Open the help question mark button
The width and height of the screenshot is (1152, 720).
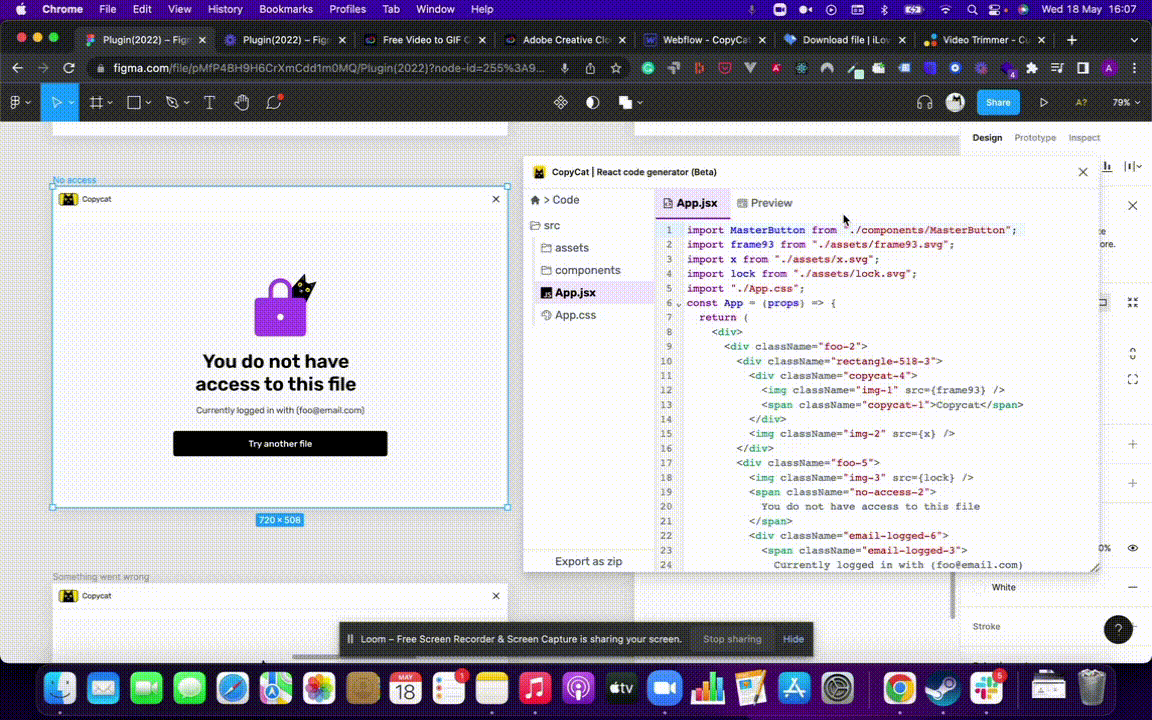point(1118,629)
